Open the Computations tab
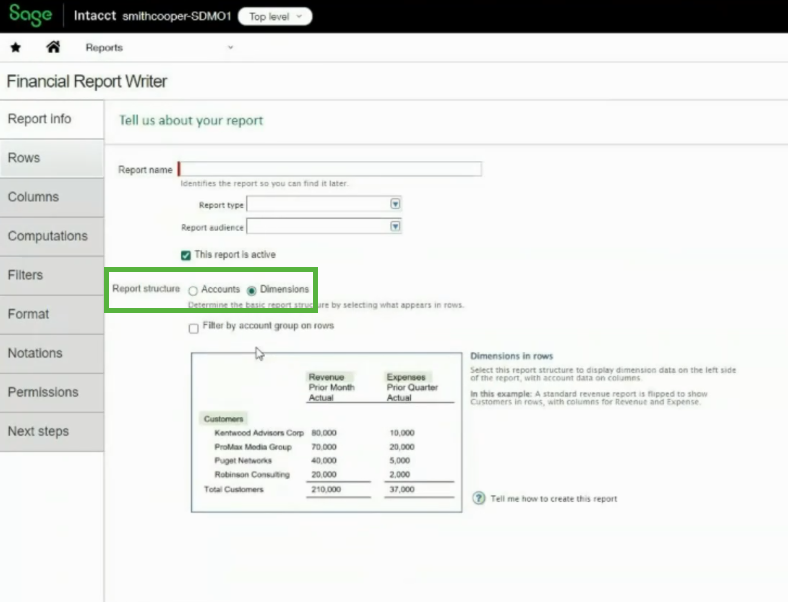Screen dimensions: 788x602 click(52, 236)
